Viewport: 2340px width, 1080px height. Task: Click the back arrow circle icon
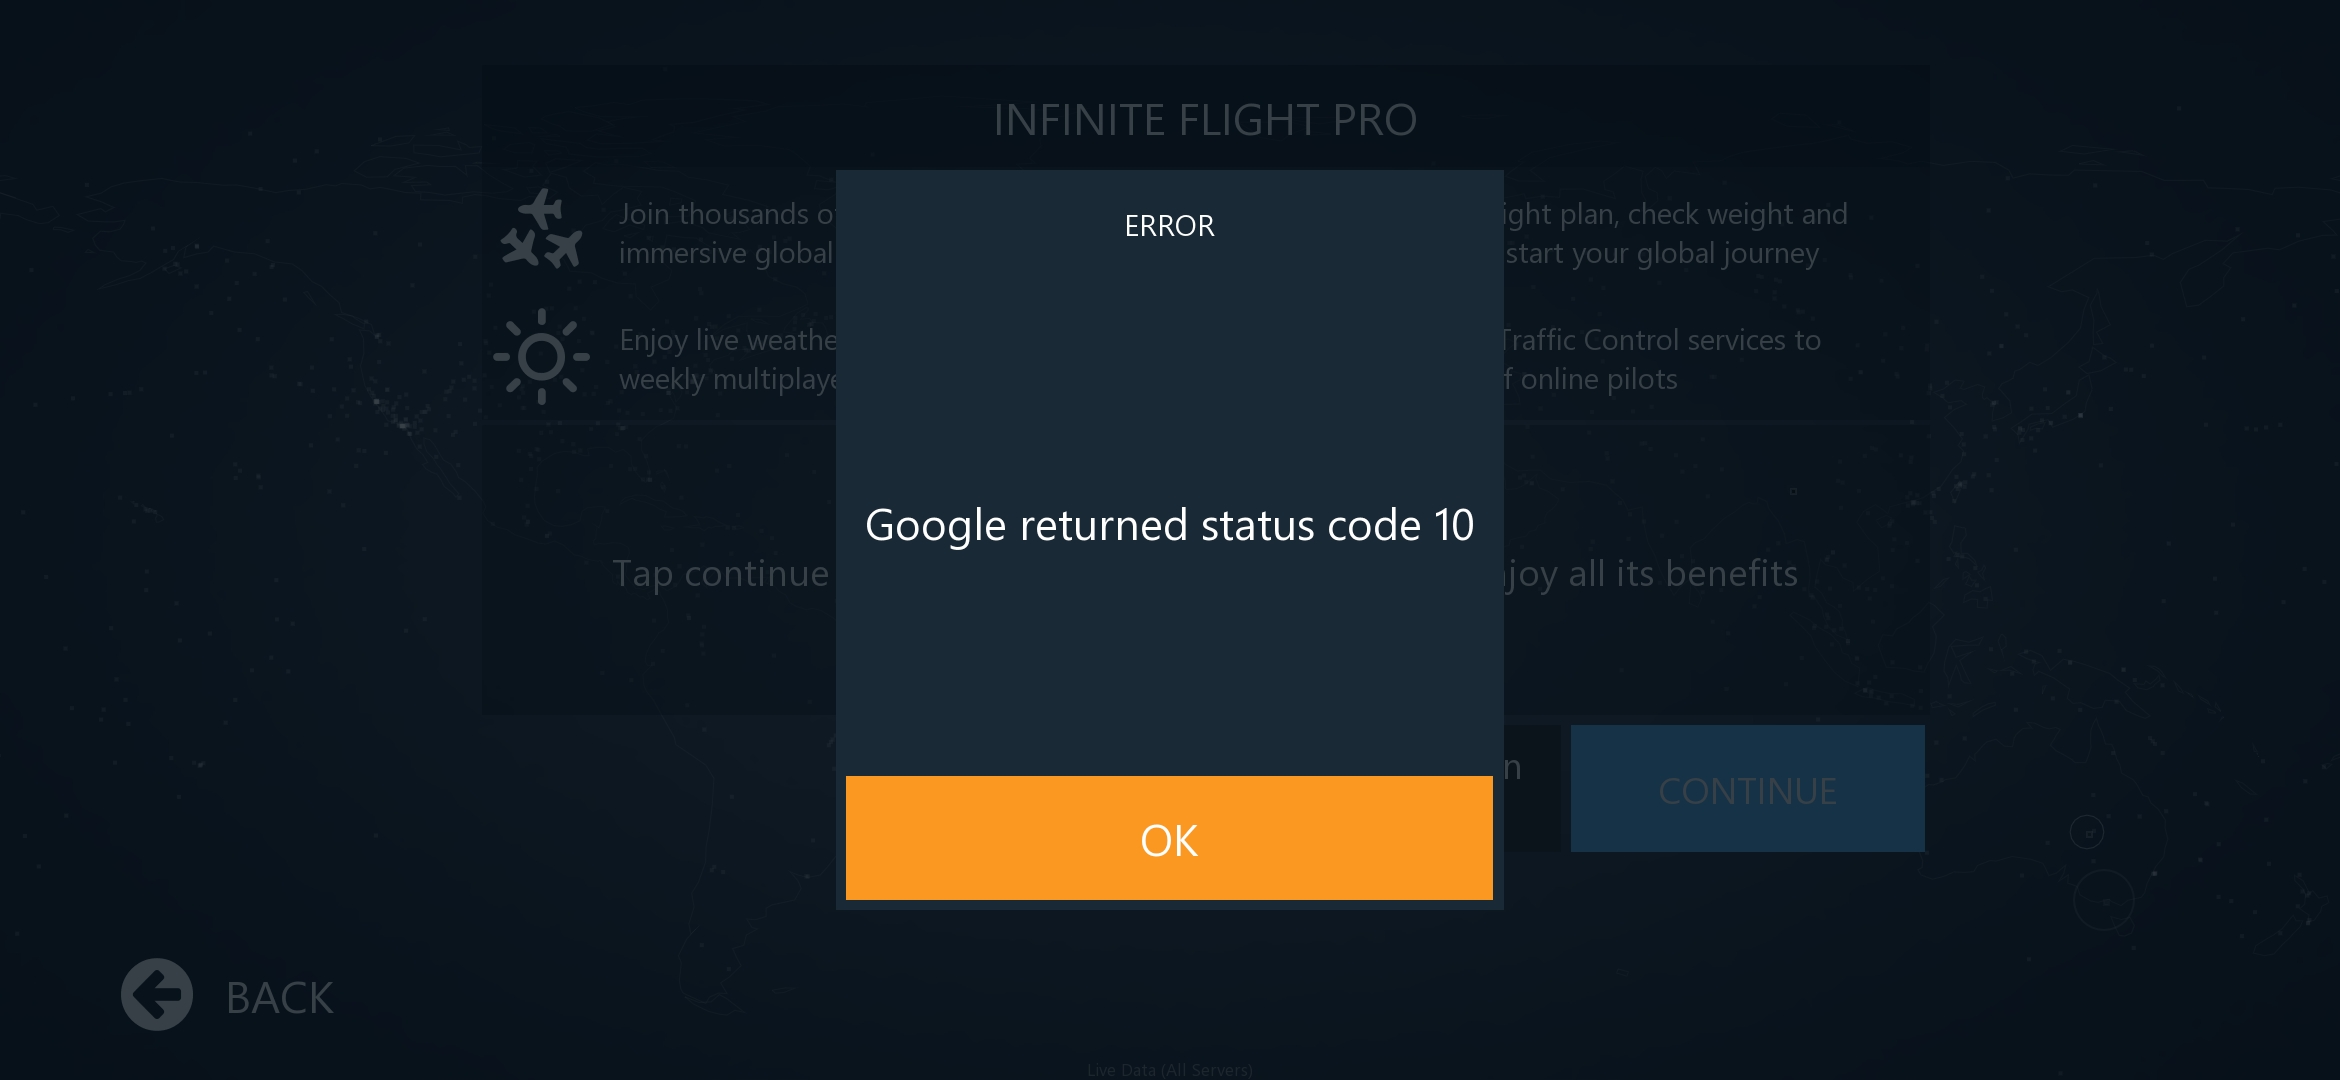[x=157, y=995]
